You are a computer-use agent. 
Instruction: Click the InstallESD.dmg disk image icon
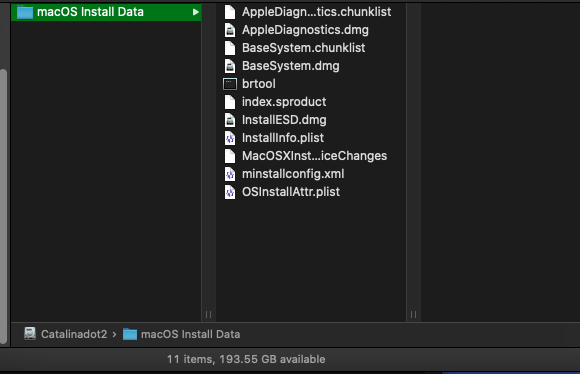point(230,120)
